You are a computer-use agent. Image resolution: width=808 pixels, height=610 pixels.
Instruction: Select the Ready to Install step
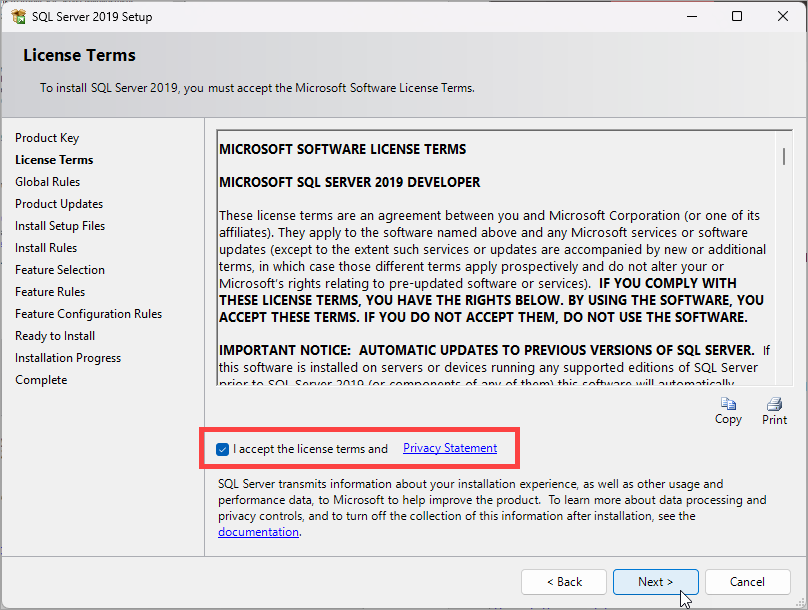pyautogui.click(x=55, y=336)
